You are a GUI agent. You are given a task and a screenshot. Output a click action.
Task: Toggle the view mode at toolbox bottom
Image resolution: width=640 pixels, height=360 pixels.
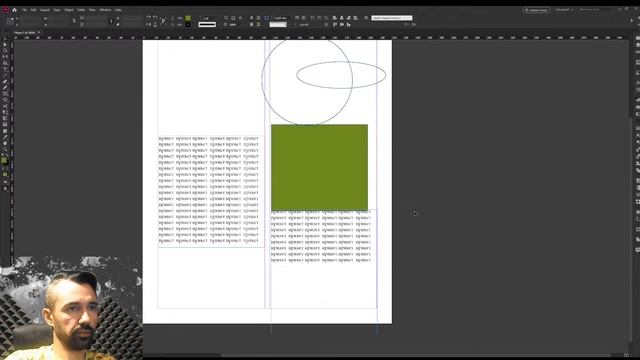[x=5, y=188]
